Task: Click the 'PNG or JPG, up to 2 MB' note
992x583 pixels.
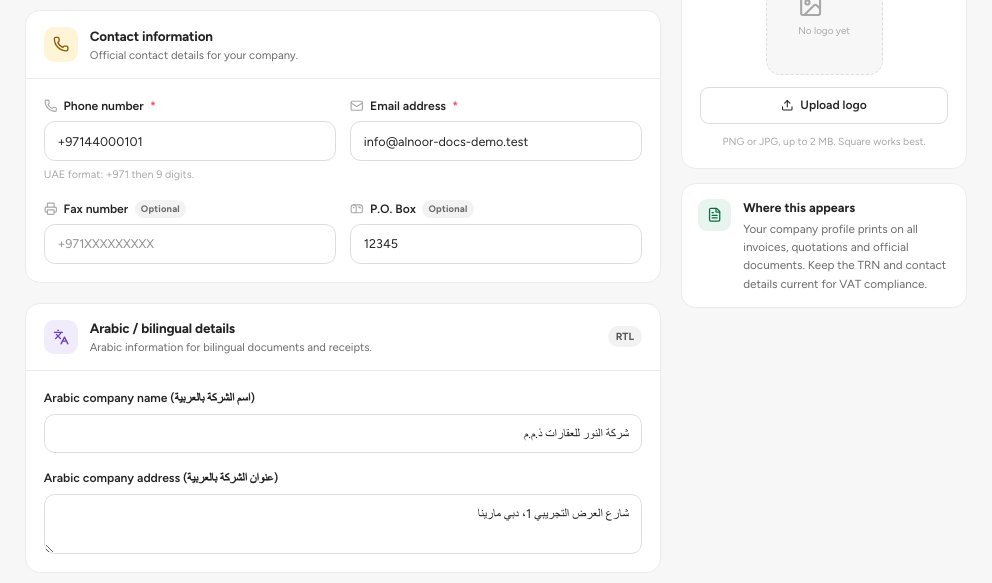Action: [824, 142]
